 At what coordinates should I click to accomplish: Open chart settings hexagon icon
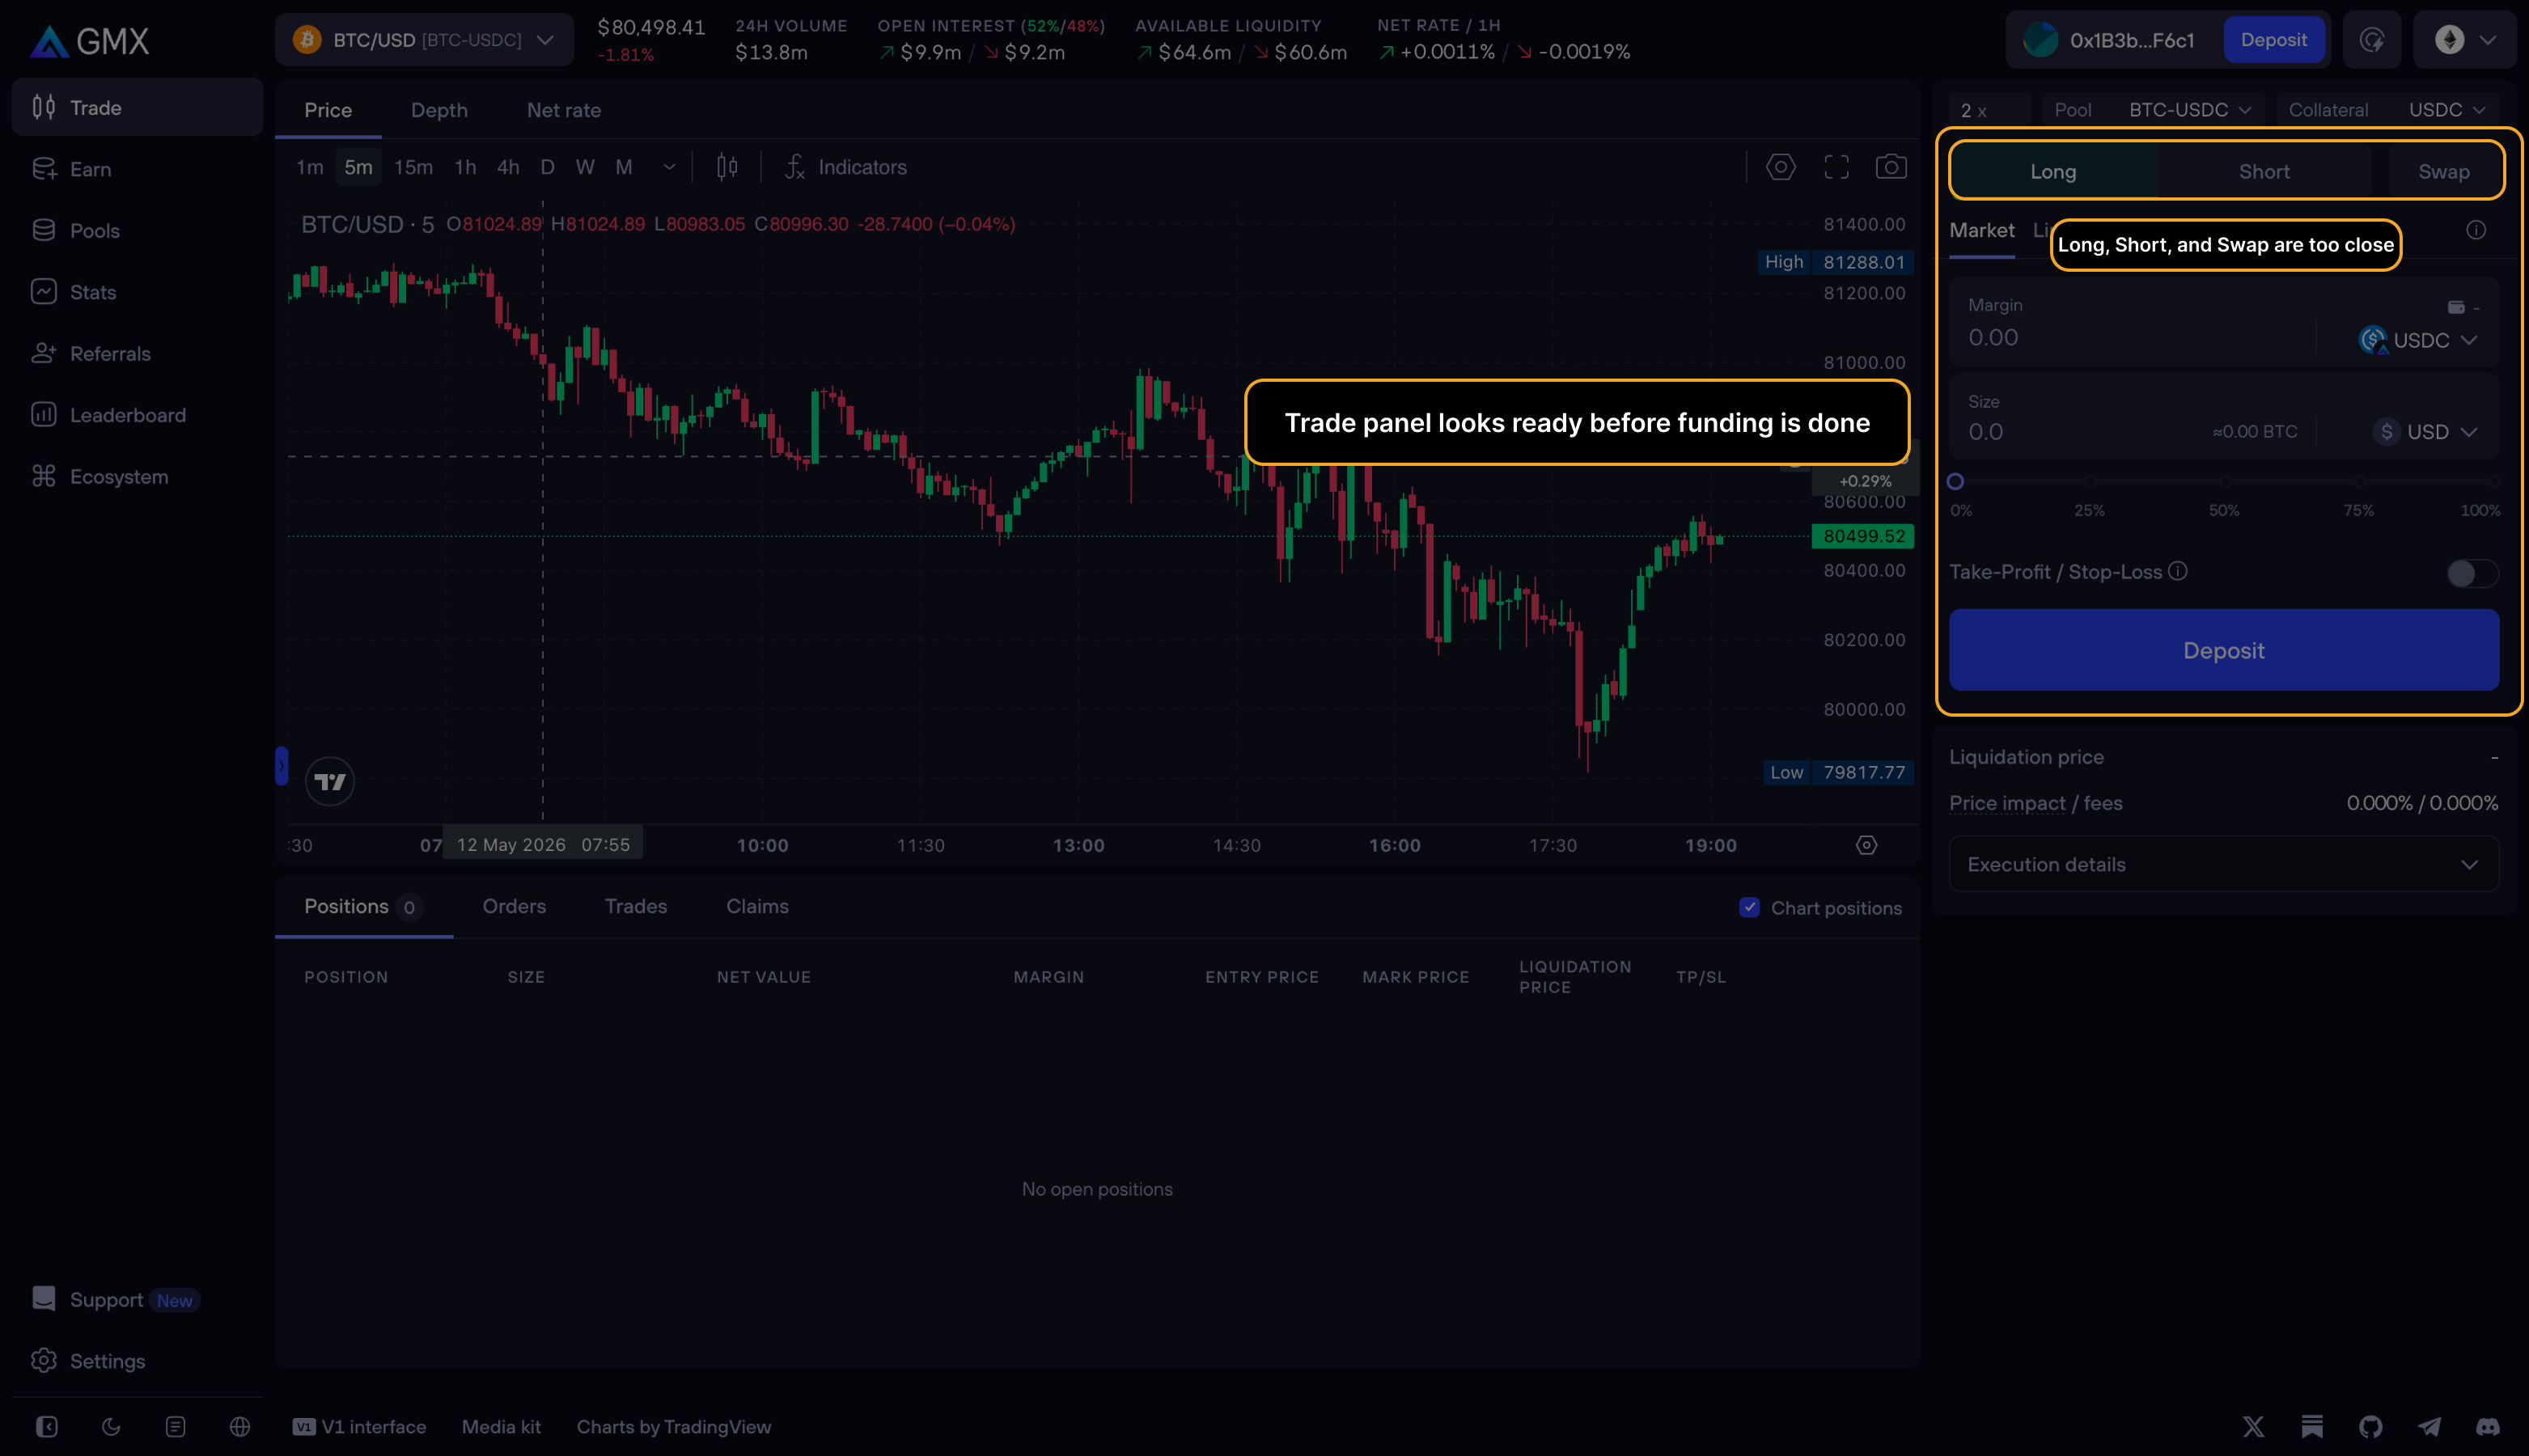[1780, 167]
